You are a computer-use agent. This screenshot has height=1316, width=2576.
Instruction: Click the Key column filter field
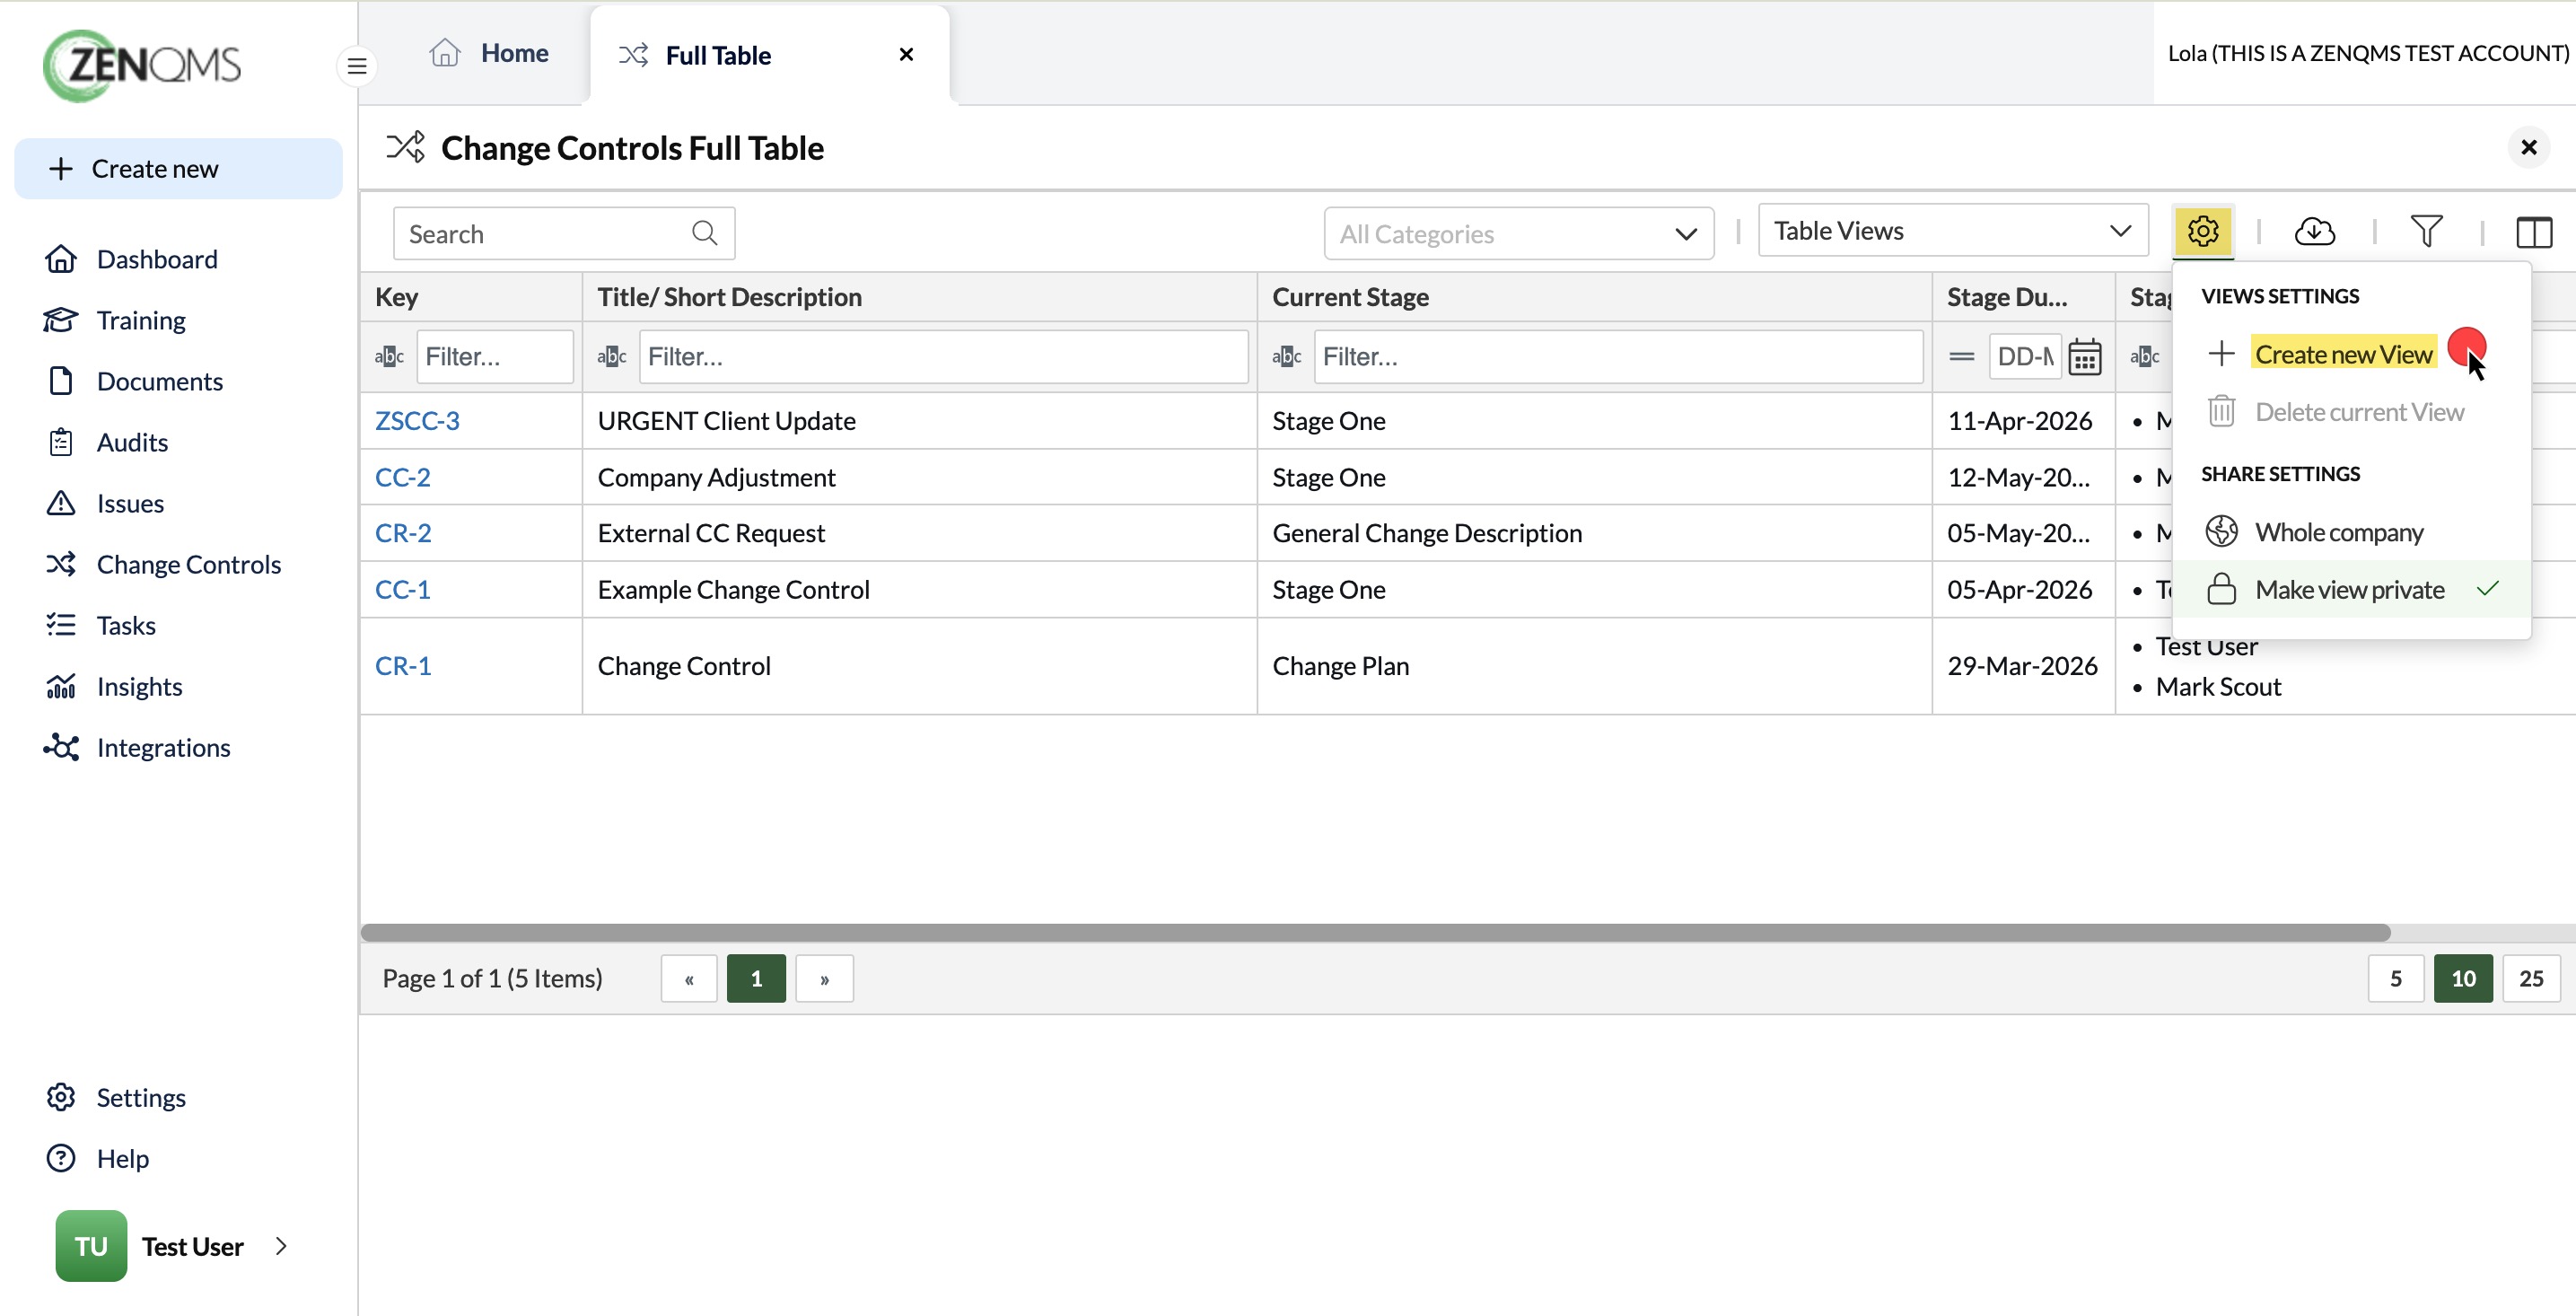(495, 357)
